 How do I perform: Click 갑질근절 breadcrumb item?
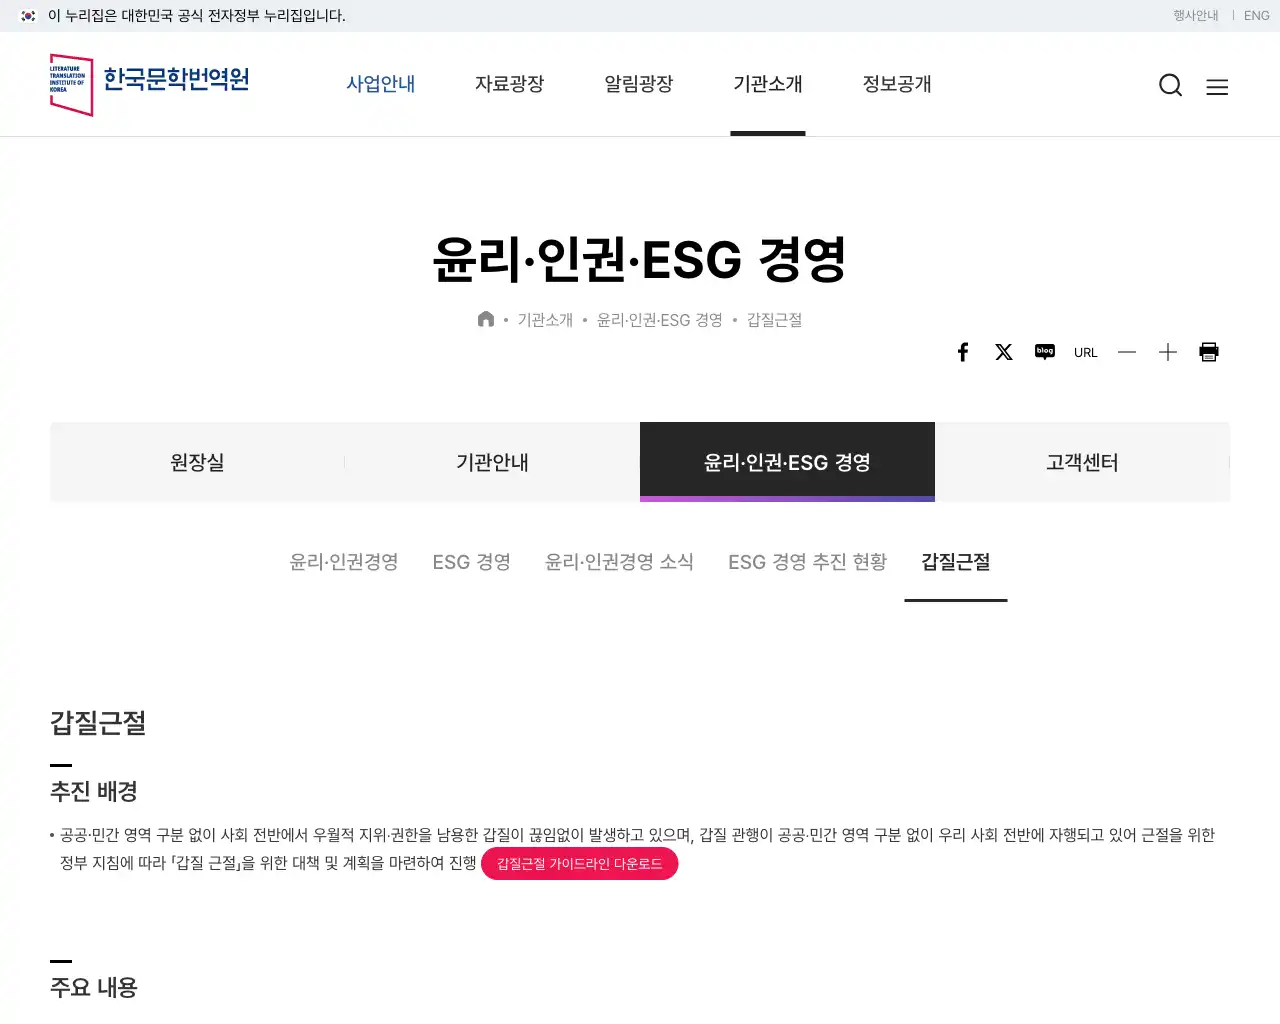pyautogui.click(x=775, y=320)
